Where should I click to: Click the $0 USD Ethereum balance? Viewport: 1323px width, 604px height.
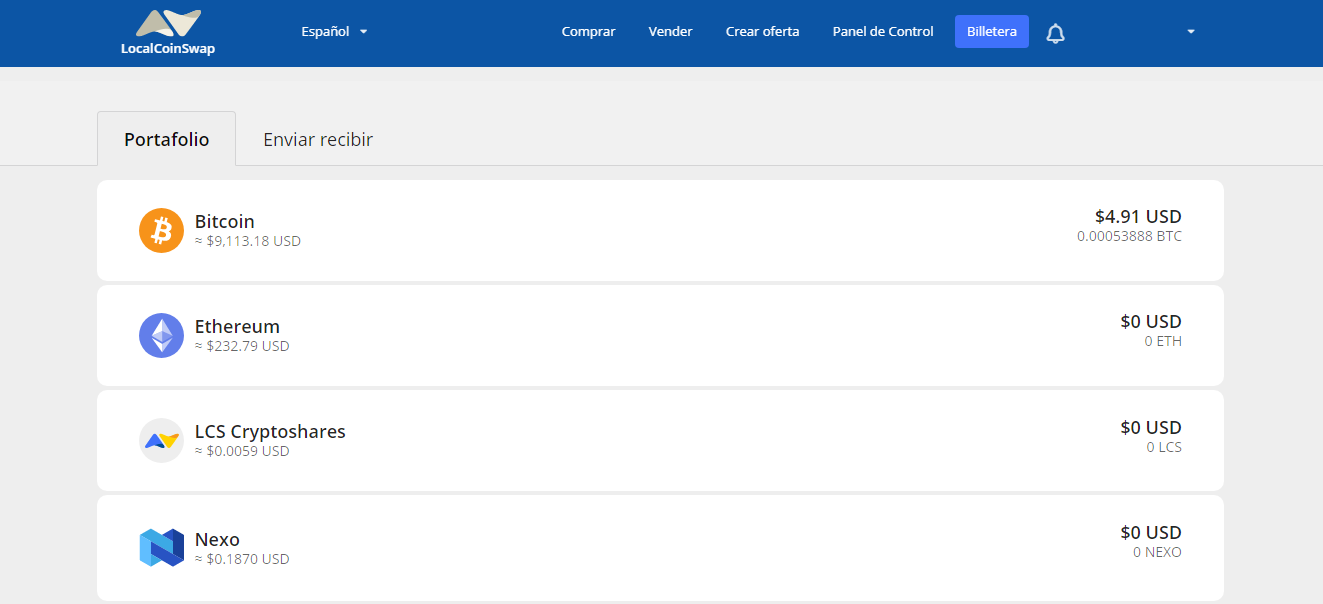[x=1151, y=321]
